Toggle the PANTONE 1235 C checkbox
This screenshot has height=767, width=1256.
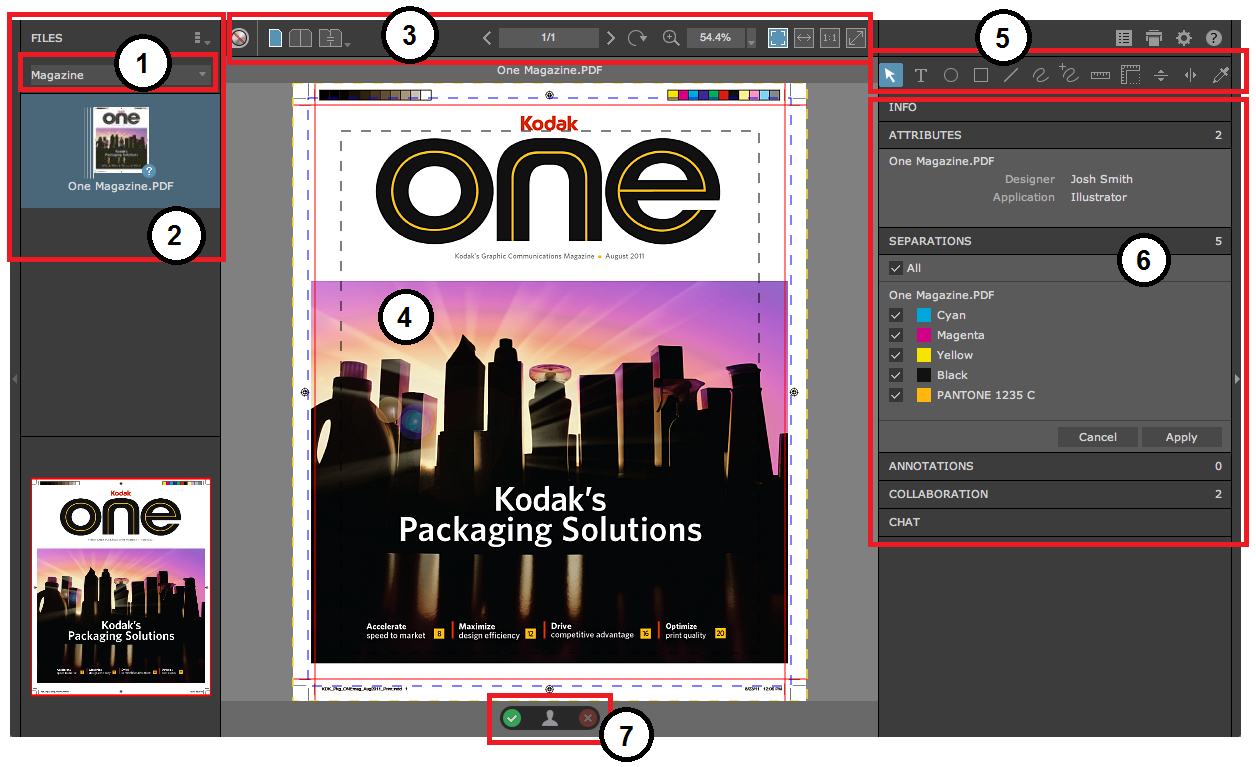(896, 395)
